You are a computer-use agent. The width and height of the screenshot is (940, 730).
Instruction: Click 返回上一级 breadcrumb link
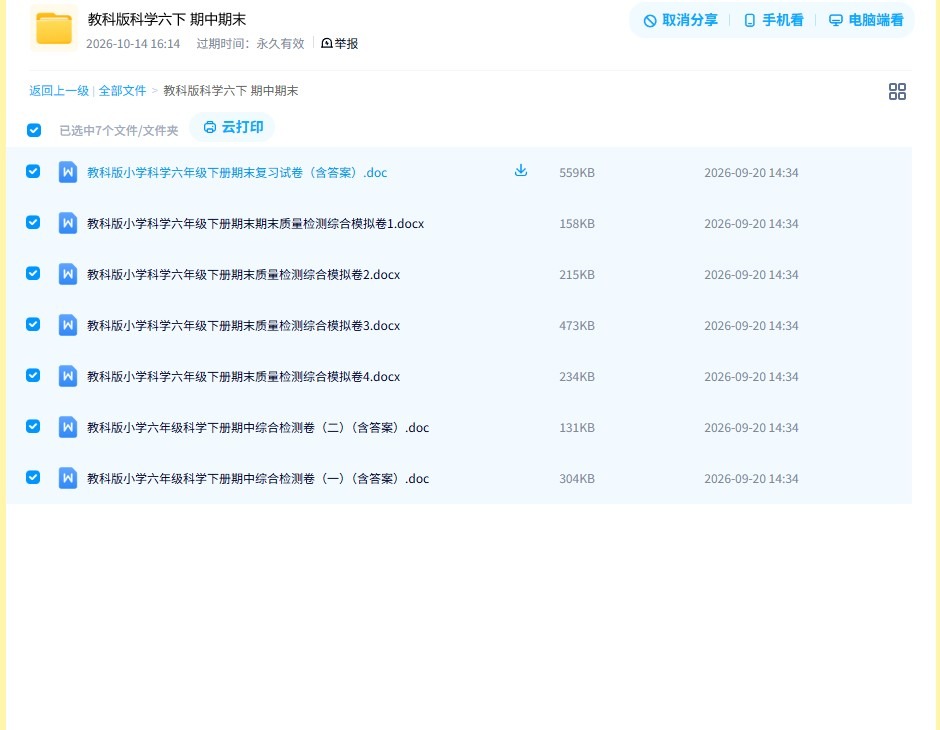coord(59,91)
